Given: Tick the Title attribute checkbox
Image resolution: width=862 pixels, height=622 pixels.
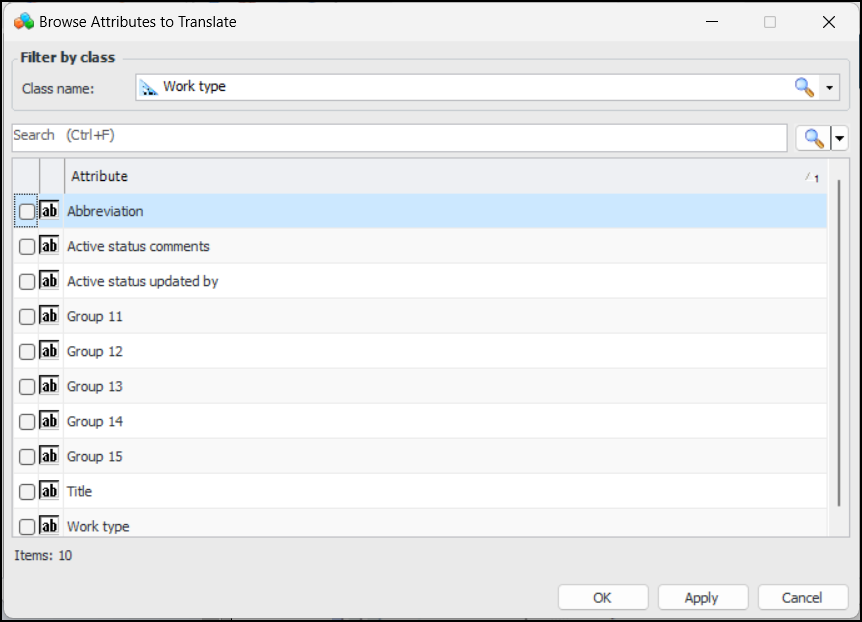Looking at the screenshot, I should tap(27, 492).
